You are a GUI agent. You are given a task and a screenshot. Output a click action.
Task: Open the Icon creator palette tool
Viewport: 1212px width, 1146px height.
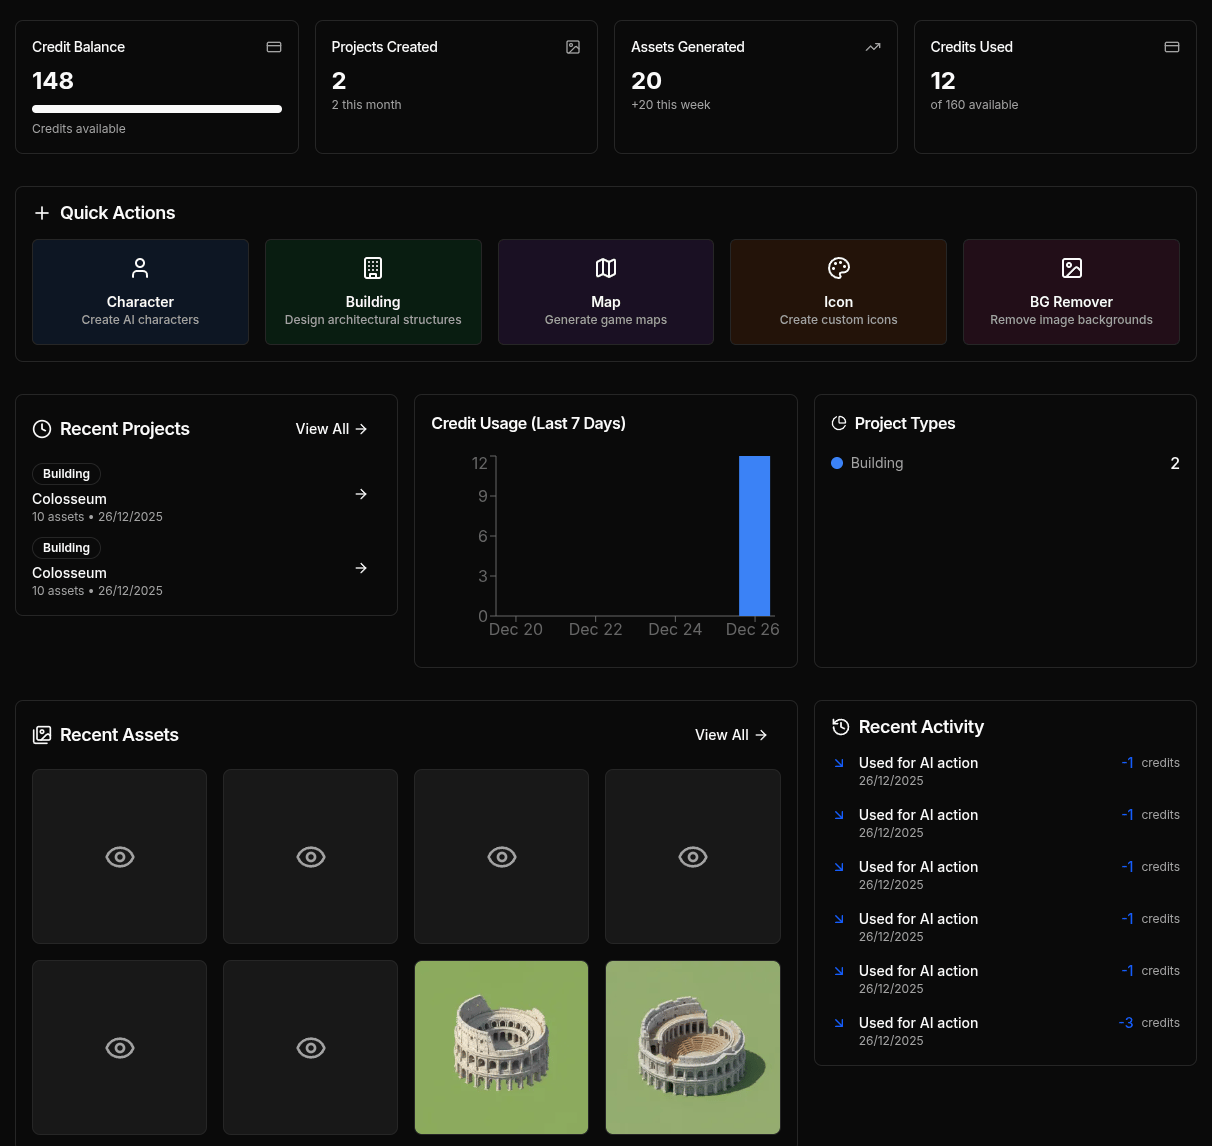[838, 268]
